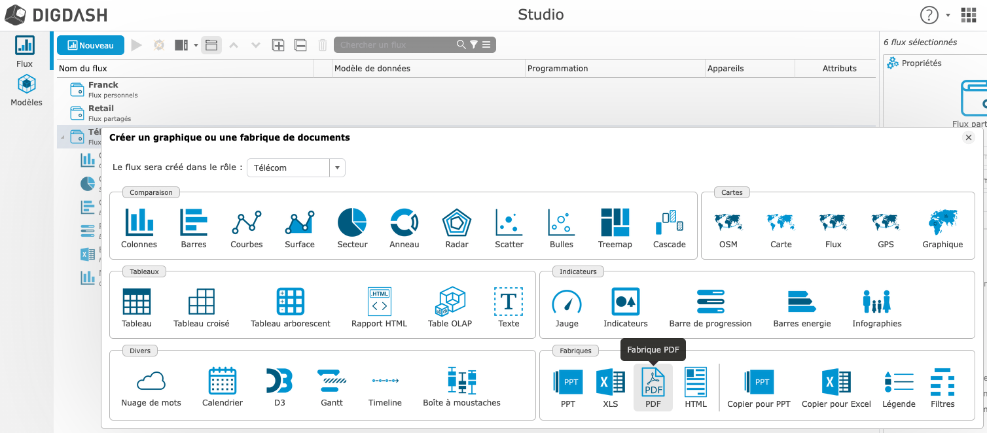Click the Chercher un flux search field
Image resolution: width=987 pixels, height=433 pixels.
(x=395, y=45)
